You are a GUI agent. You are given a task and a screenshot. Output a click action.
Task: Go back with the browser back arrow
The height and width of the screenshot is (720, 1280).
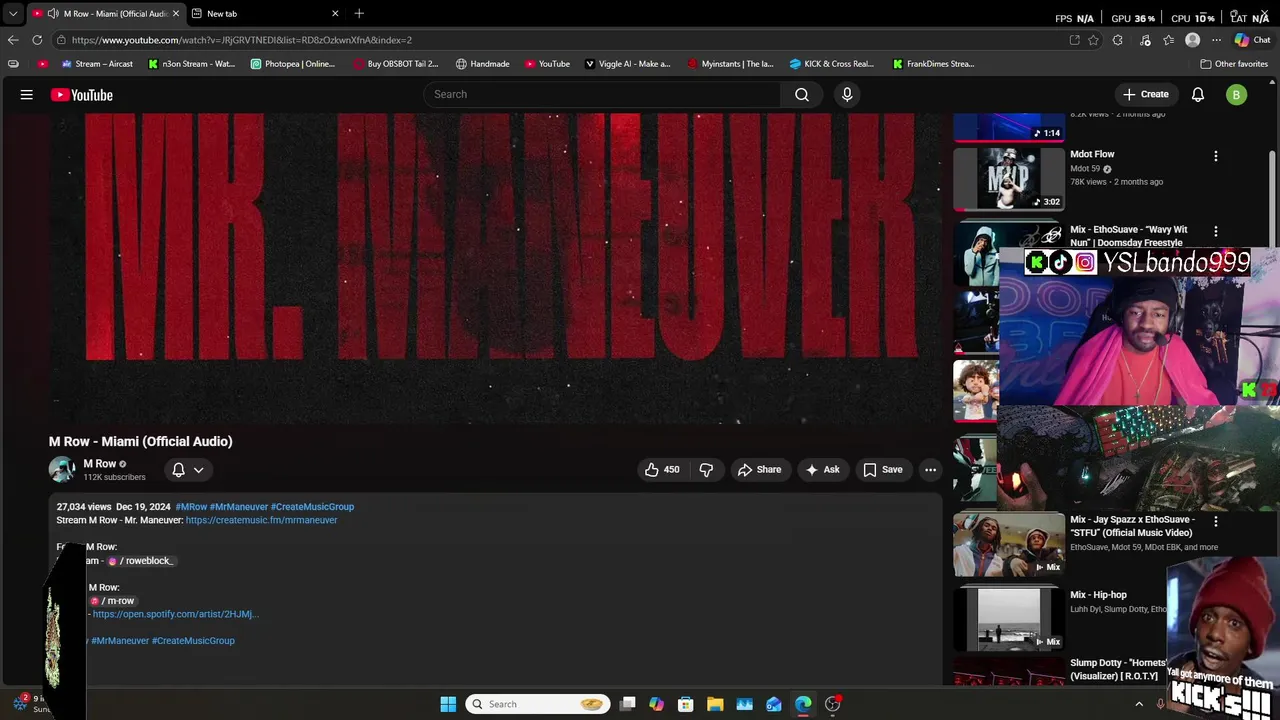coord(13,40)
